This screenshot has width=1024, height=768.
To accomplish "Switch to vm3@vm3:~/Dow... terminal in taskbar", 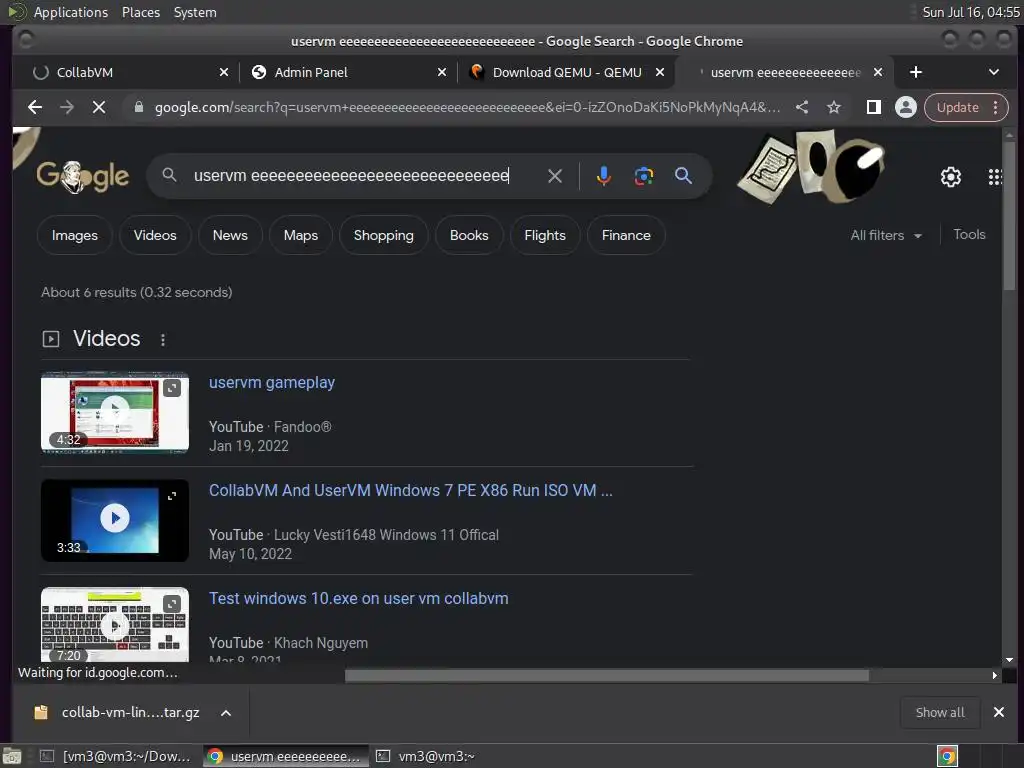I will [116, 756].
